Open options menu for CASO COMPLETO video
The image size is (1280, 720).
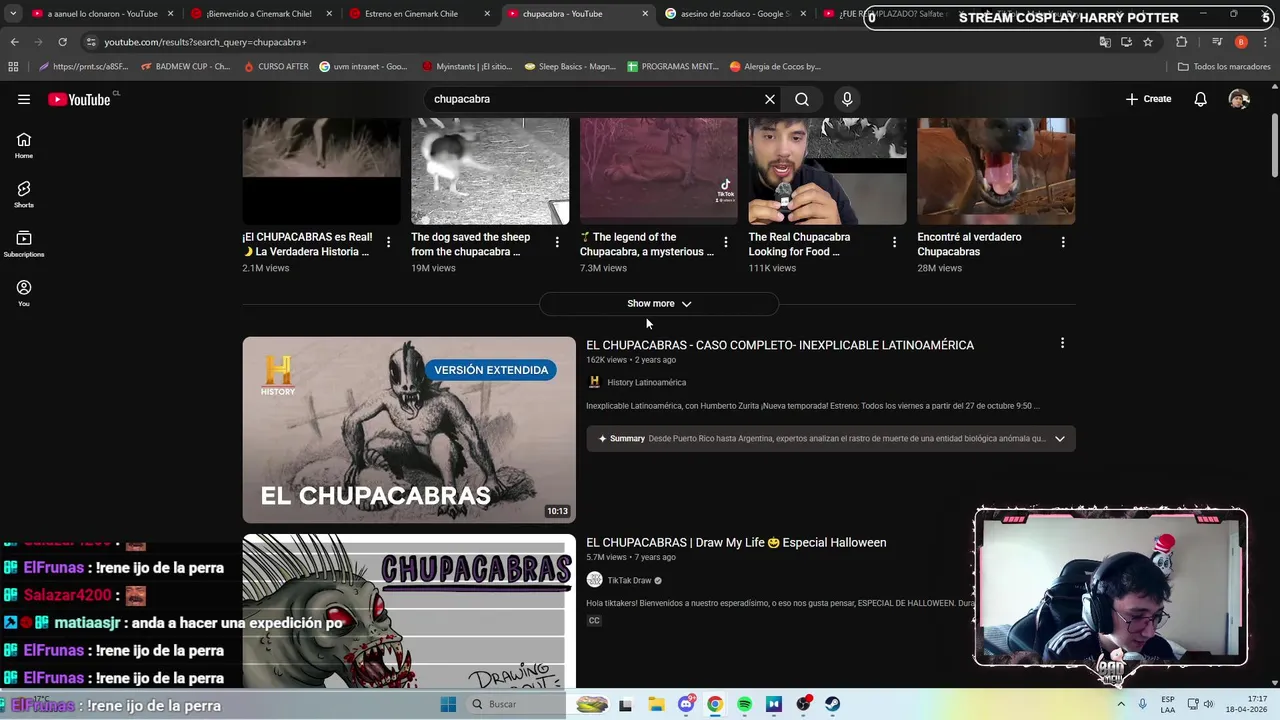pyautogui.click(x=1062, y=343)
